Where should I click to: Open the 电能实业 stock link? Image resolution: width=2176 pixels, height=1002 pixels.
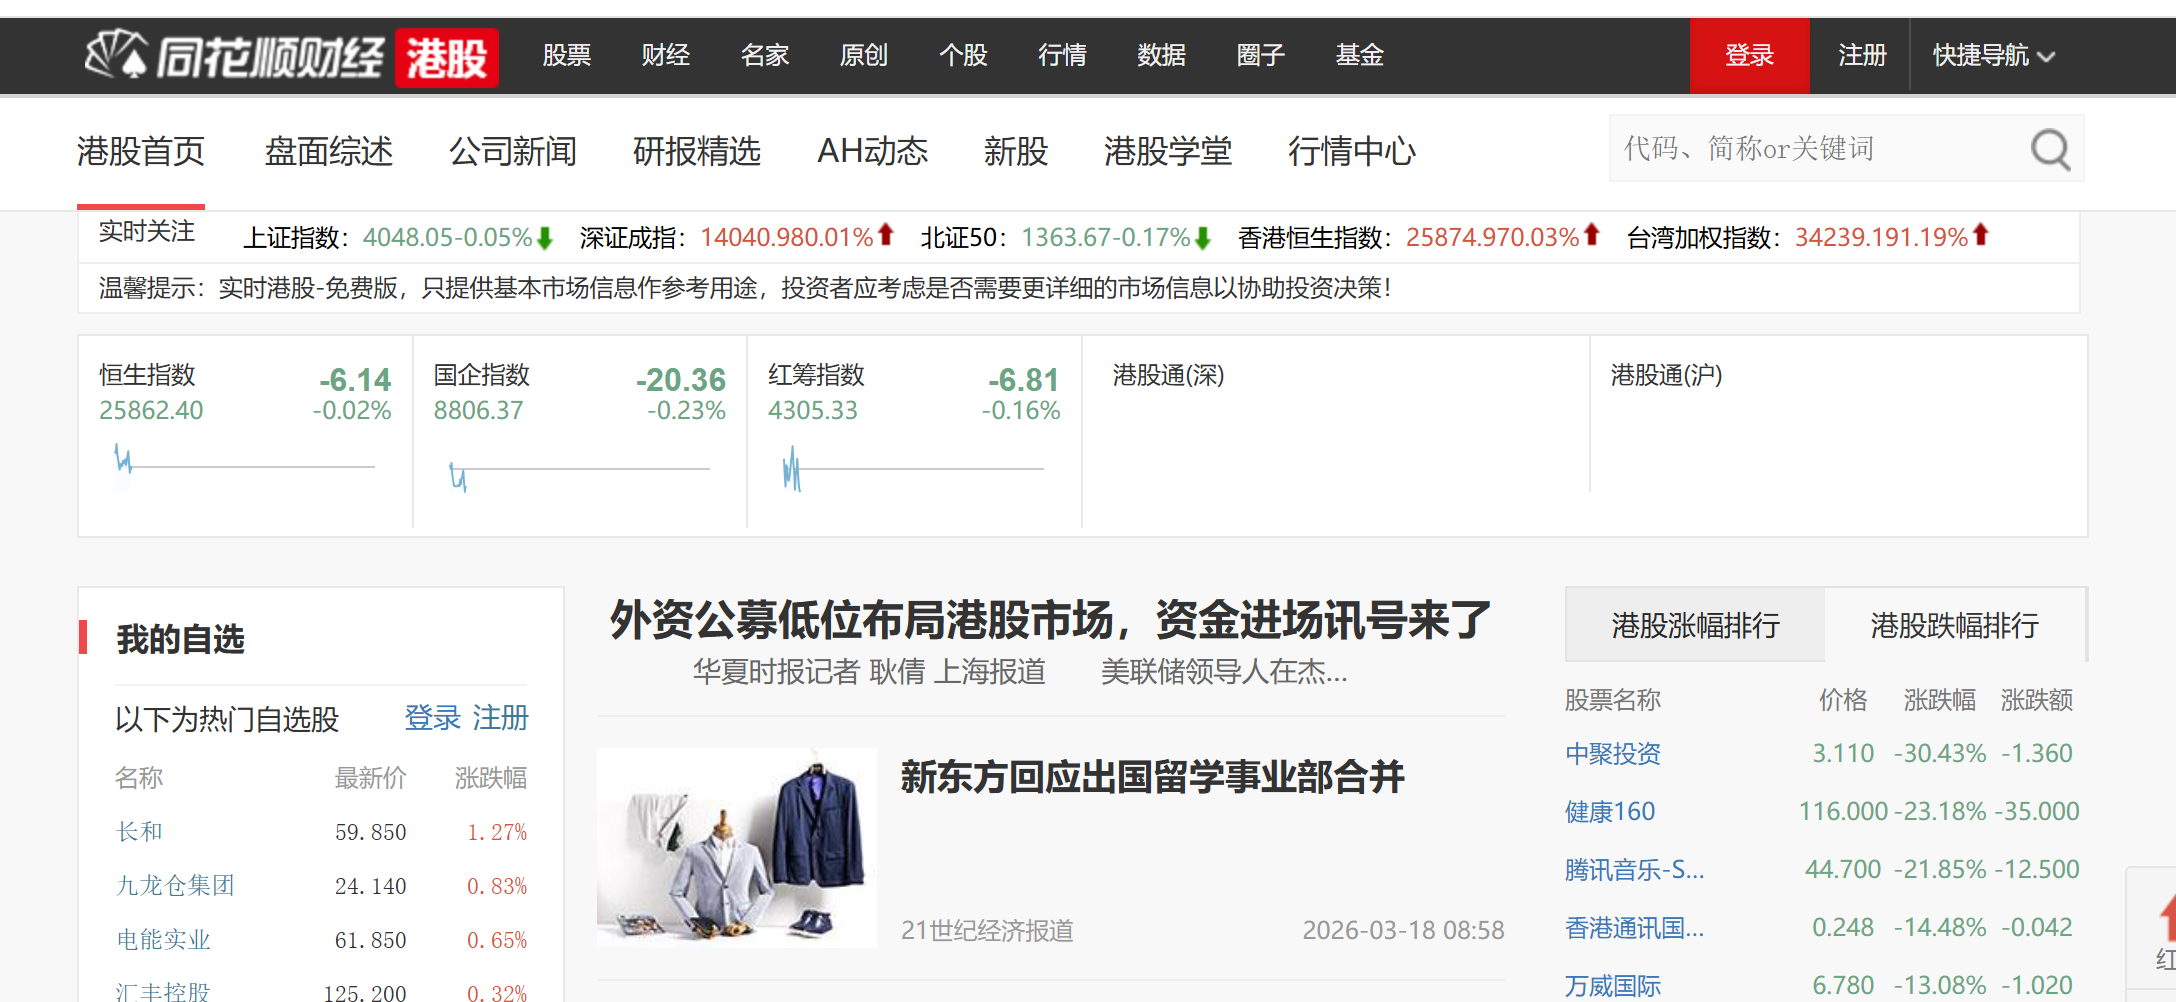(163, 940)
